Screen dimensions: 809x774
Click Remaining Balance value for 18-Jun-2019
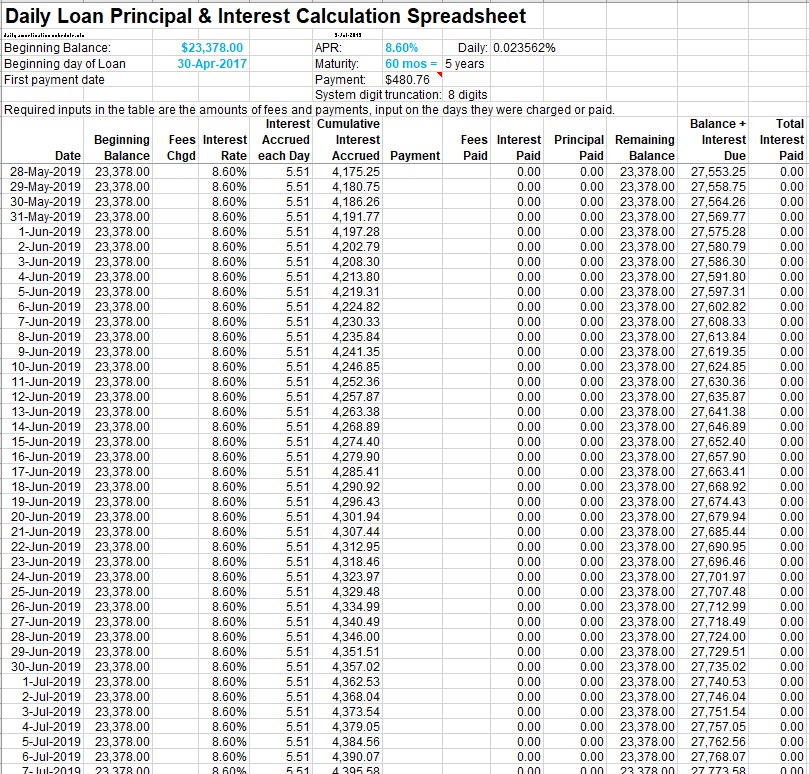click(647, 486)
